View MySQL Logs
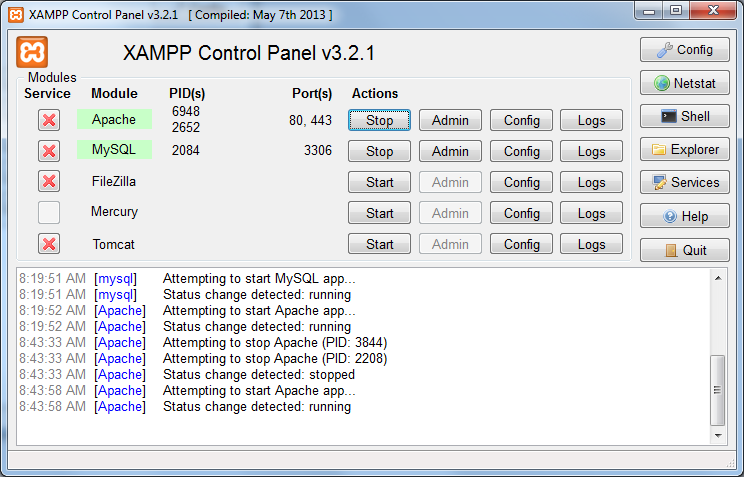 click(591, 151)
